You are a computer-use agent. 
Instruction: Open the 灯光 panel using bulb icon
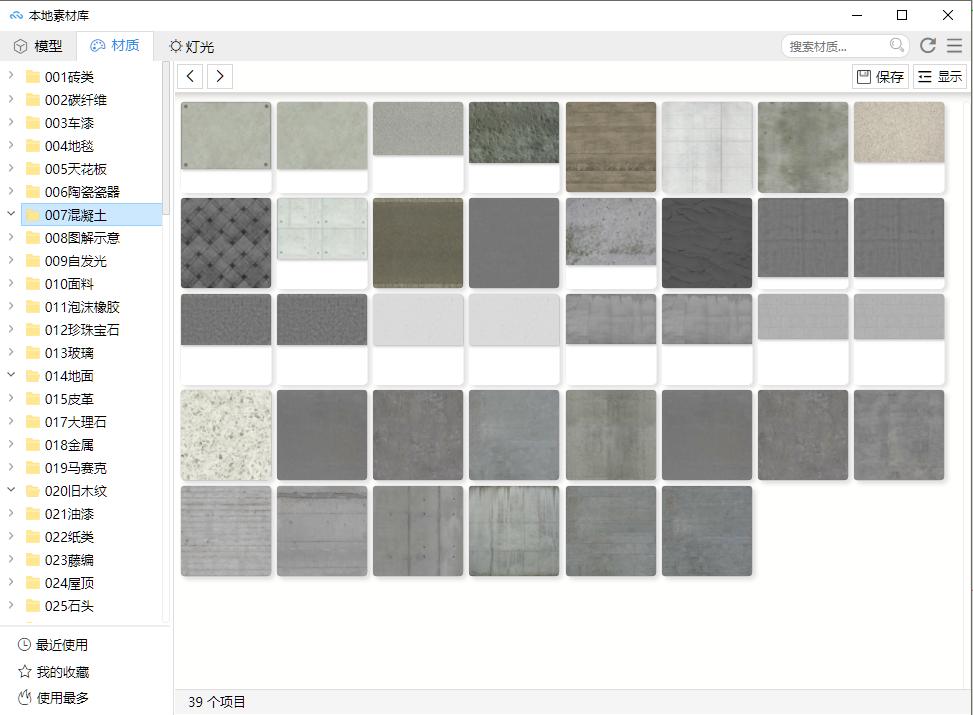176,45
